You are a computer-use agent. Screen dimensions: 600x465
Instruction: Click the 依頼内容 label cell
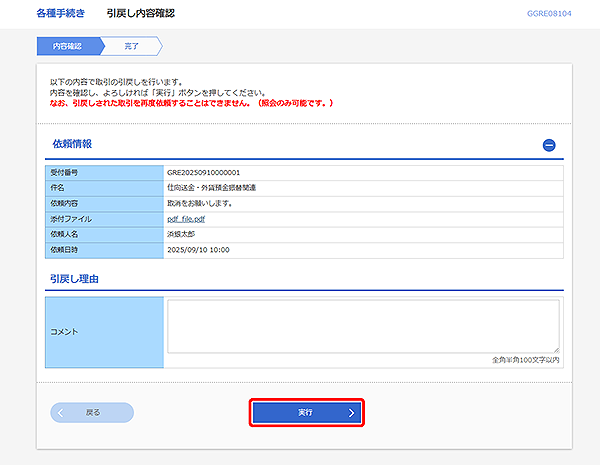(x=104, y=204)
